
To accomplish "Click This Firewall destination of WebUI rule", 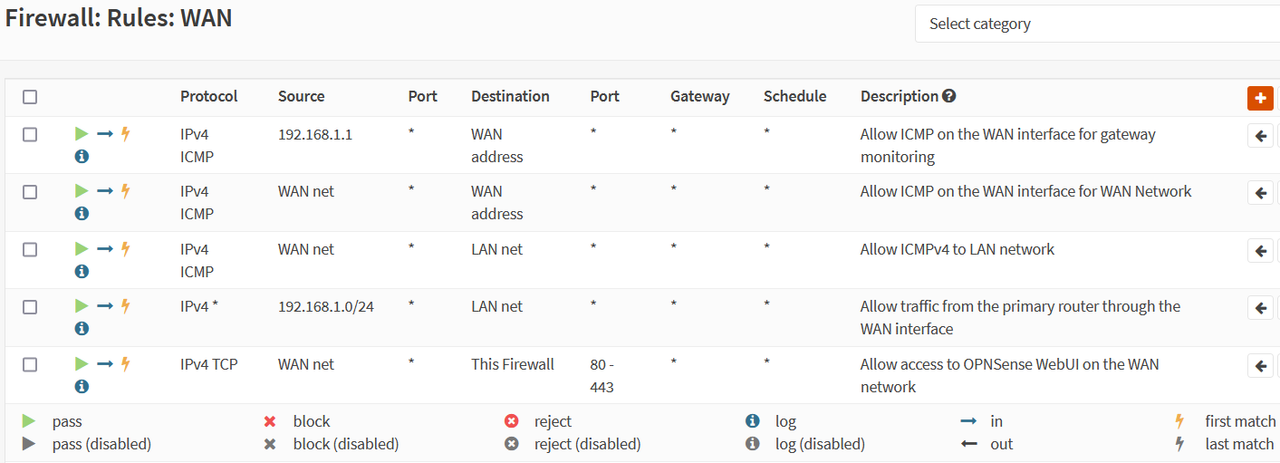I will pyautogui.click(x=513, y=364).
